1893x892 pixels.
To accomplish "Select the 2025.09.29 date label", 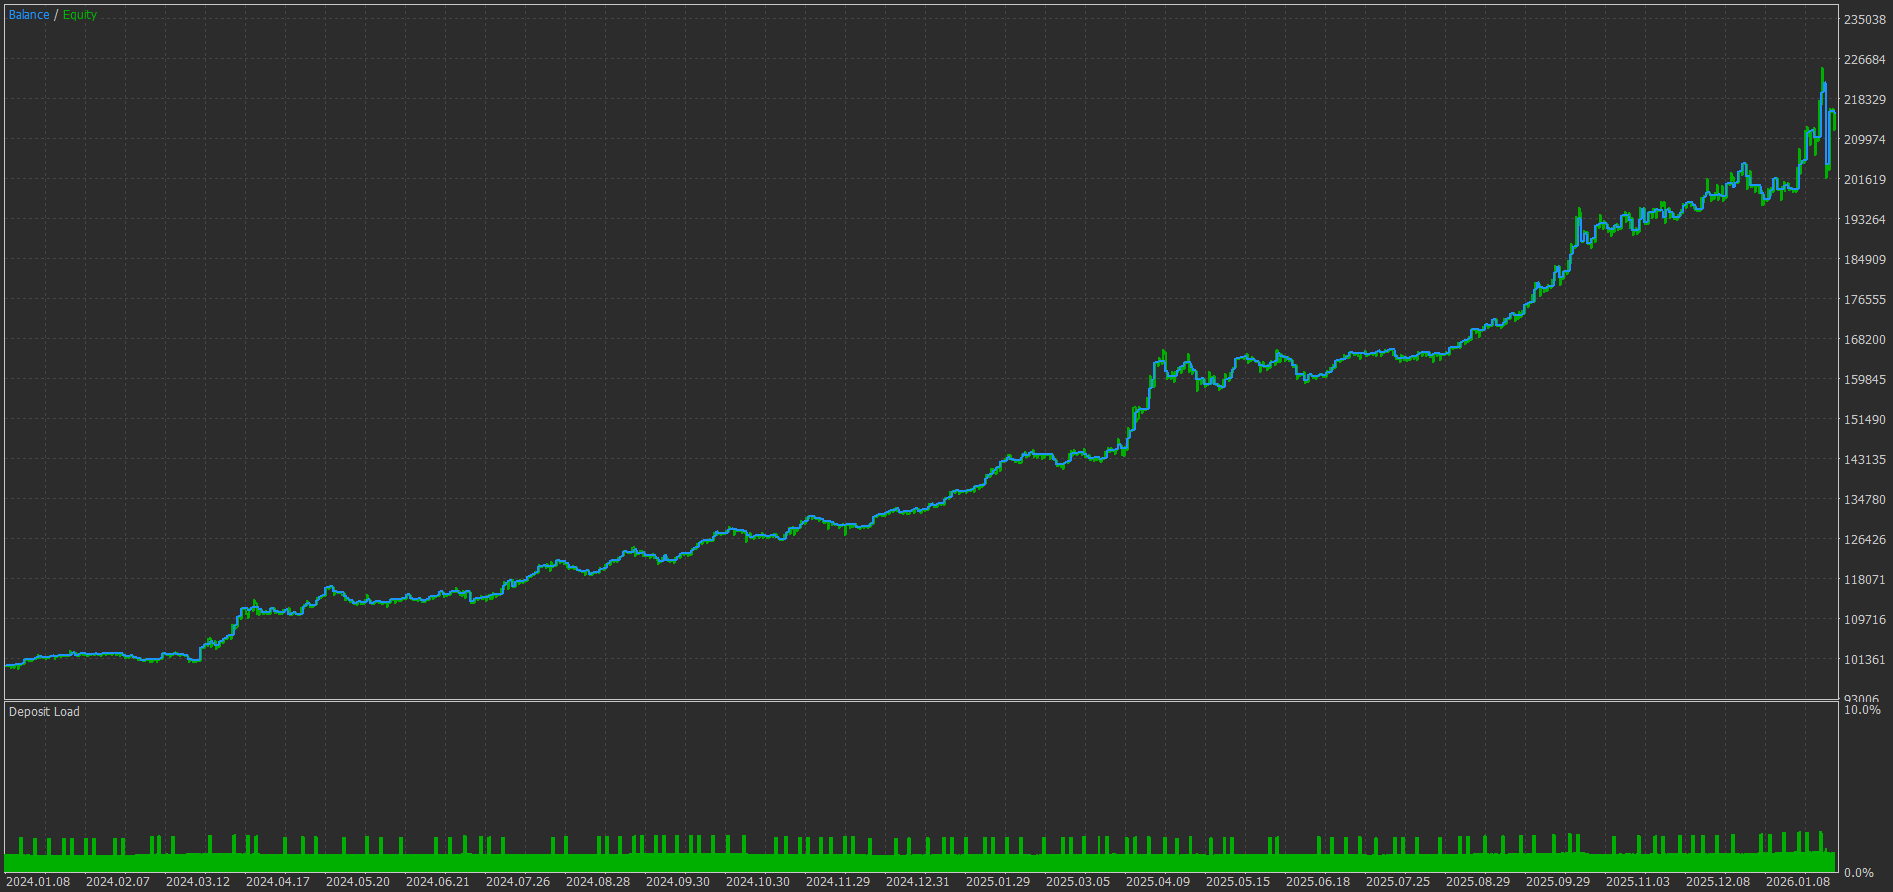I will [1558, 882].
